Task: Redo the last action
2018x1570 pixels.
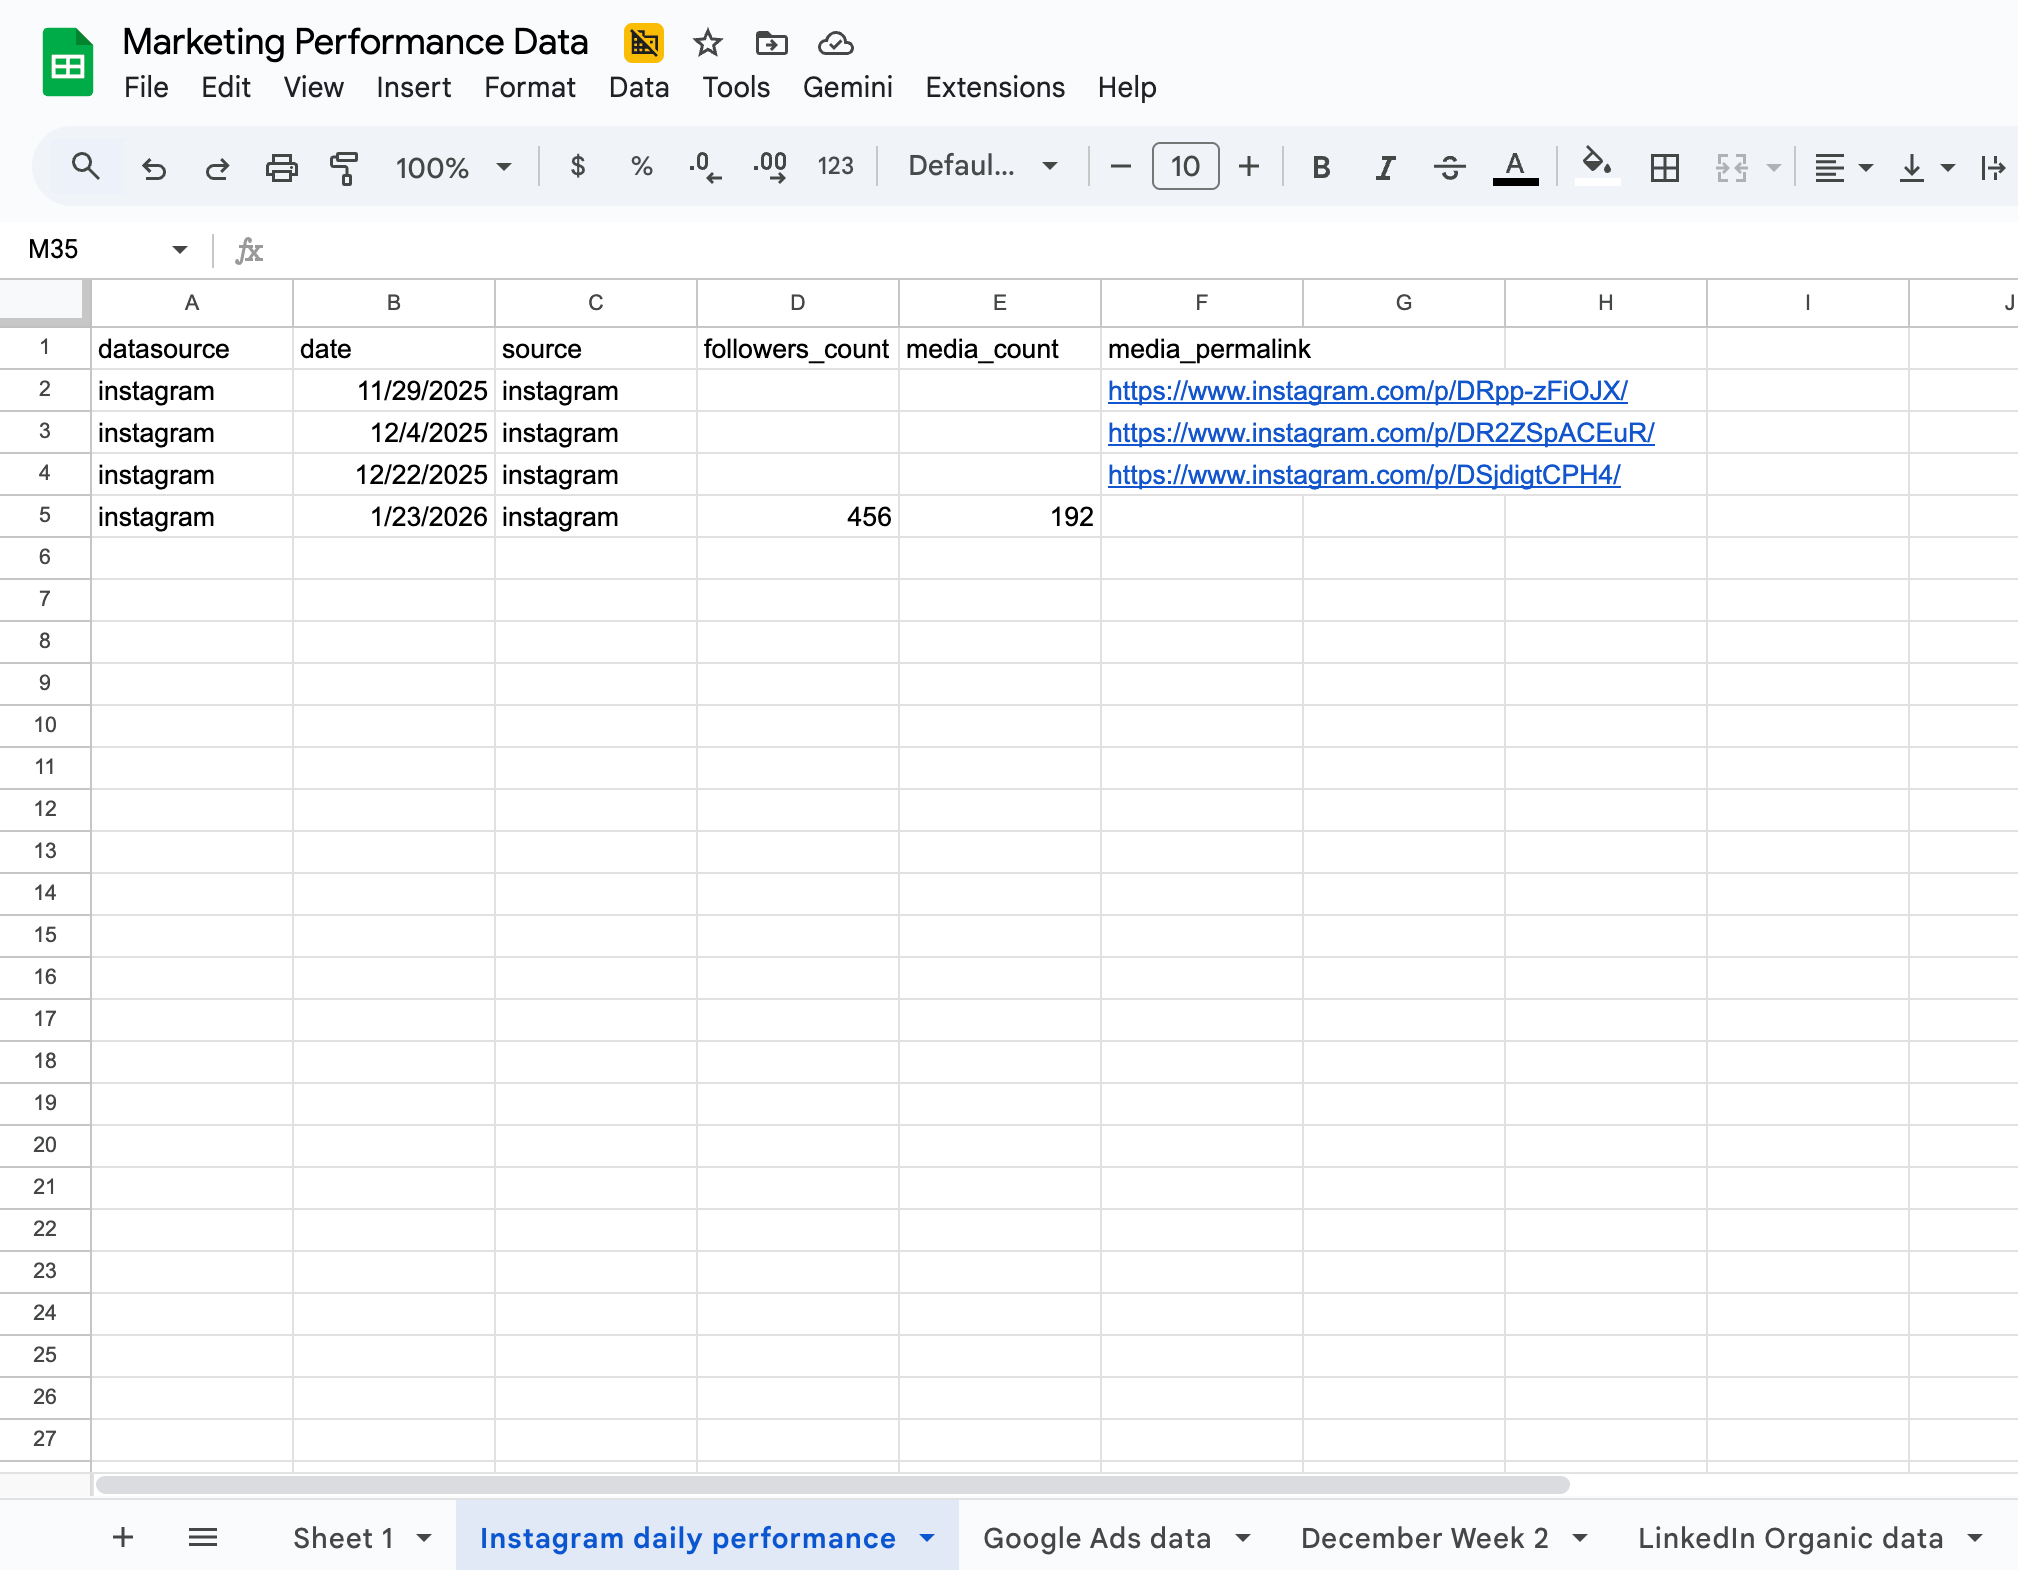Action: (217, 167)
